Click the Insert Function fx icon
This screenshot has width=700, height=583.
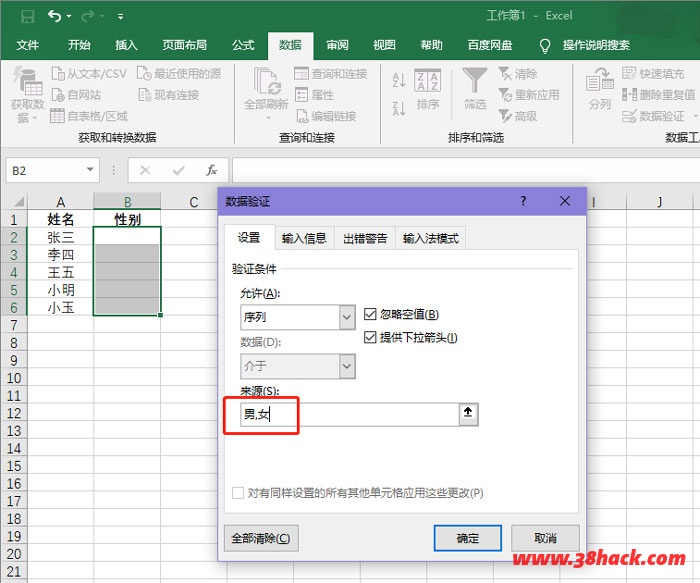(x=211, y=171)
